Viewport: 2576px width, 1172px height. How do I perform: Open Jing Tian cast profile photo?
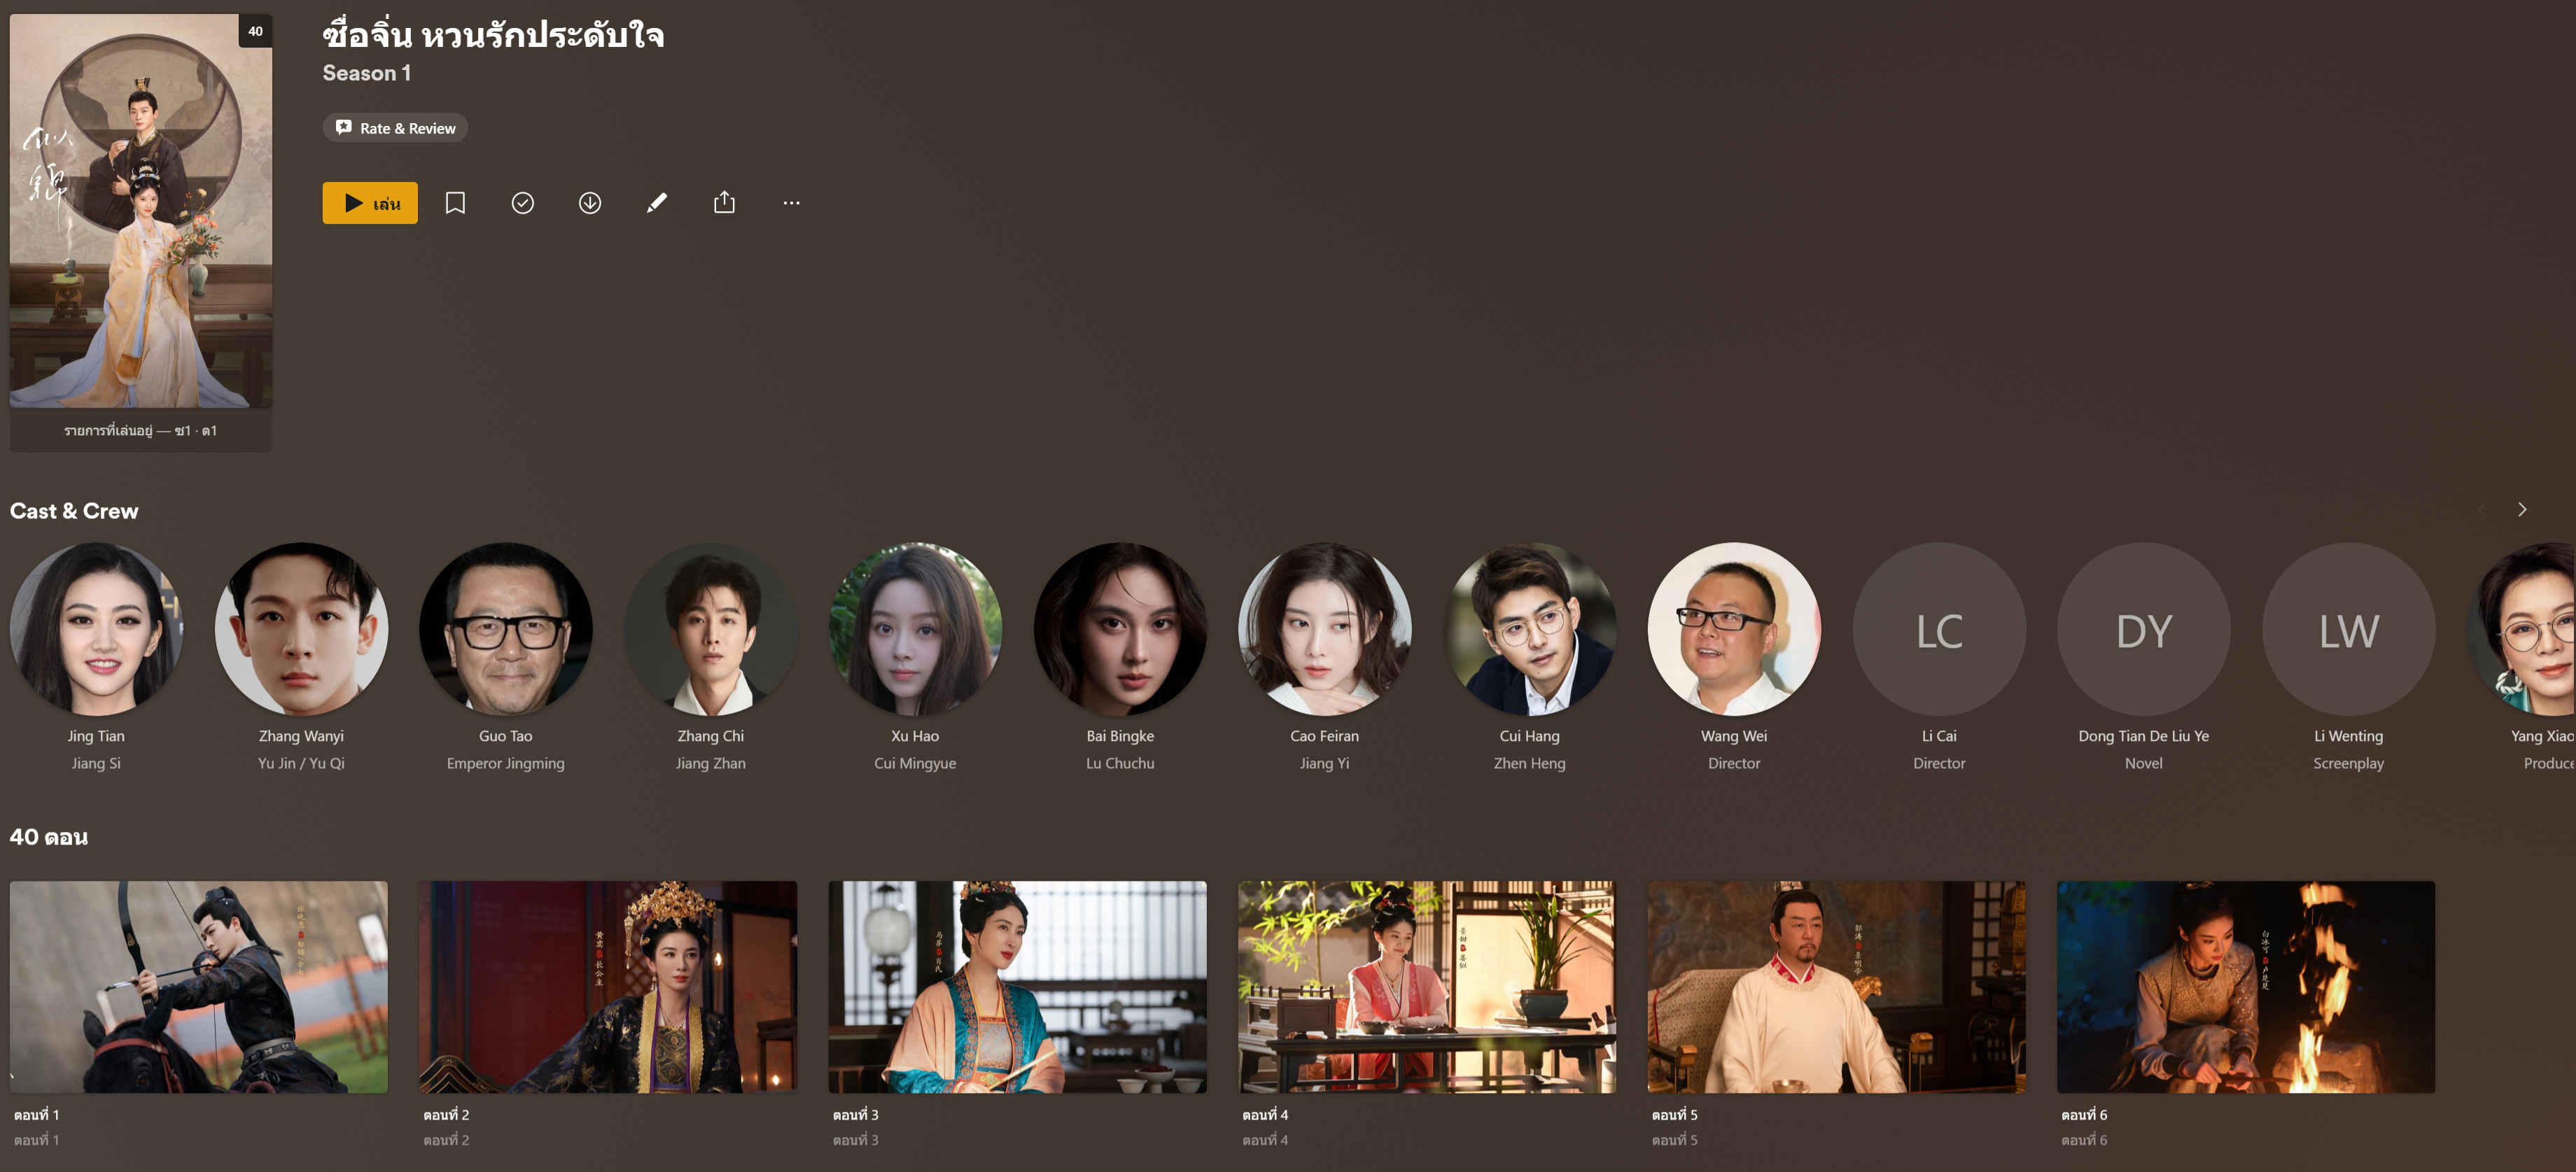coord(96,629)
